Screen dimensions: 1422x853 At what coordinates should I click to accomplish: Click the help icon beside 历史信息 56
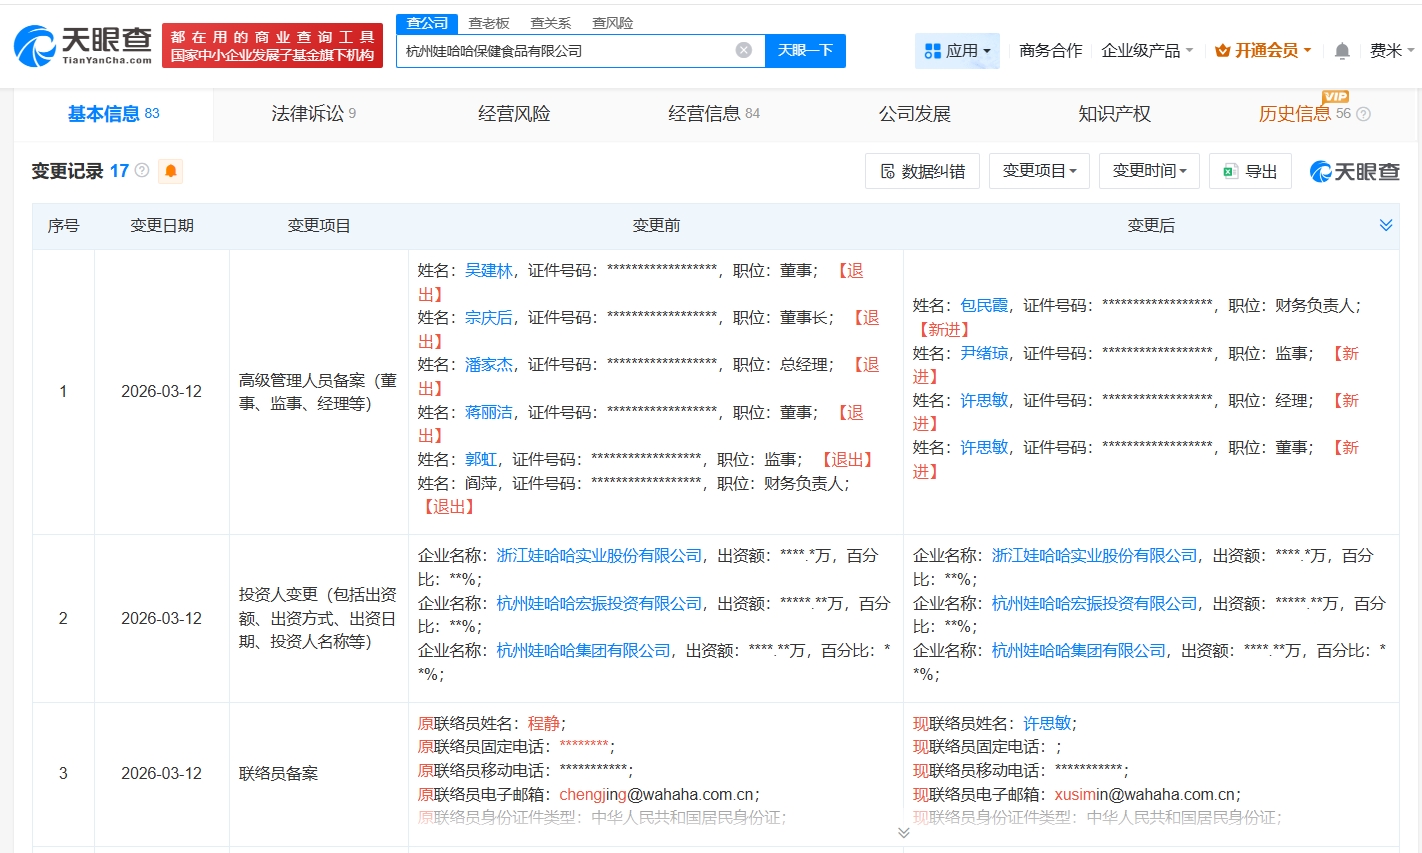pyautogui.click(x=1363, y=114)
